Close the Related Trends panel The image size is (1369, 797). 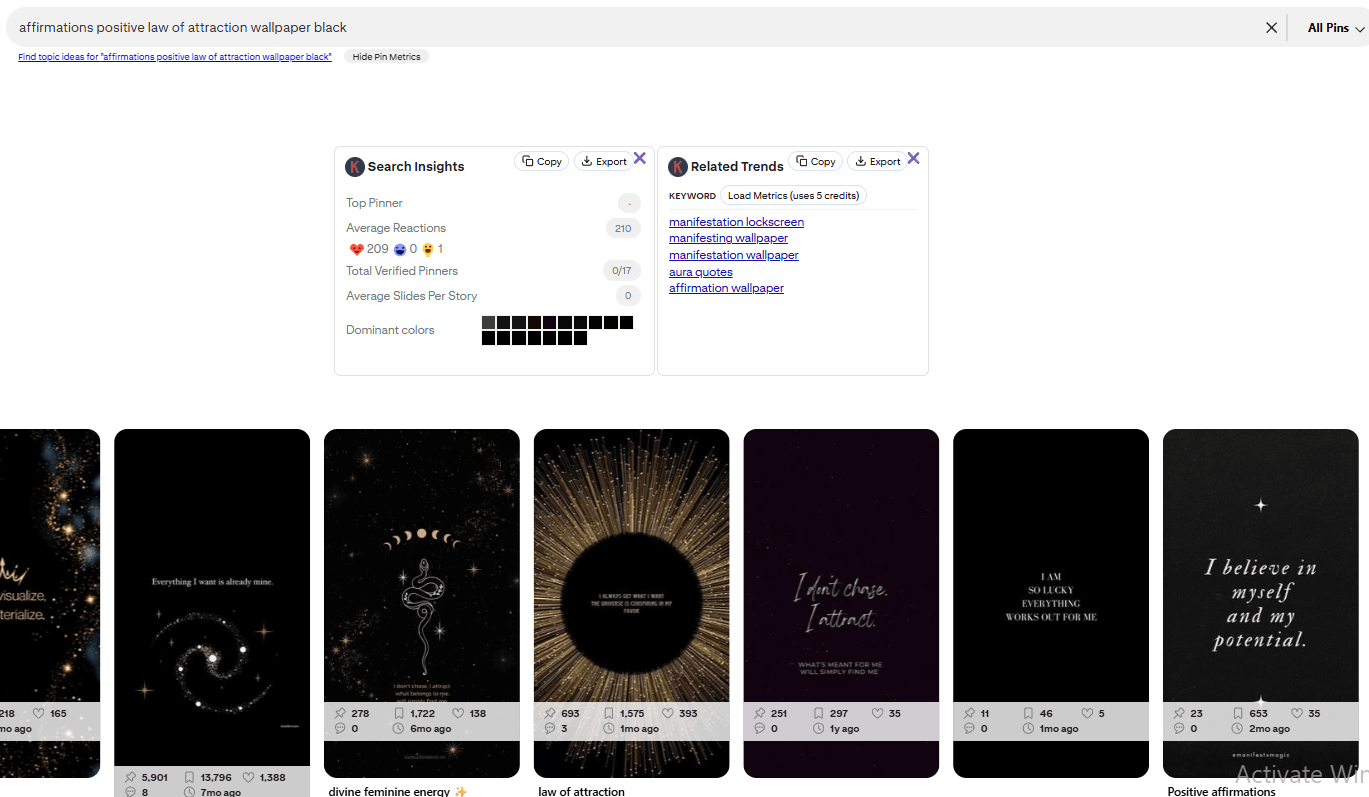pos(913,158)
